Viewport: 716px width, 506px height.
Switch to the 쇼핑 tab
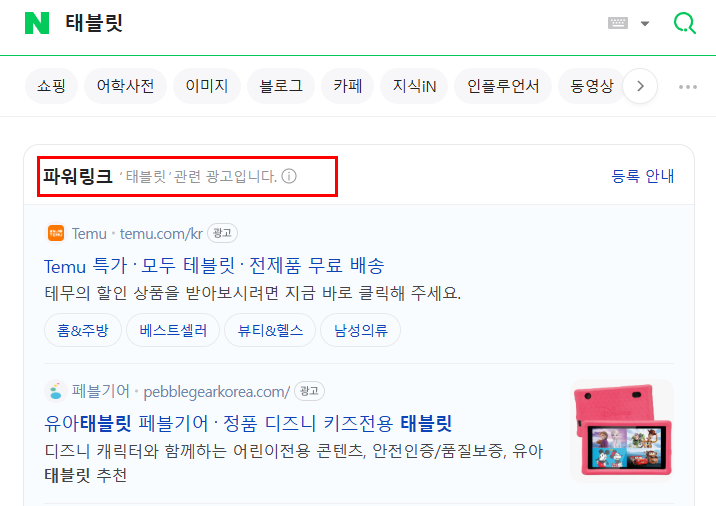point(51,86)
